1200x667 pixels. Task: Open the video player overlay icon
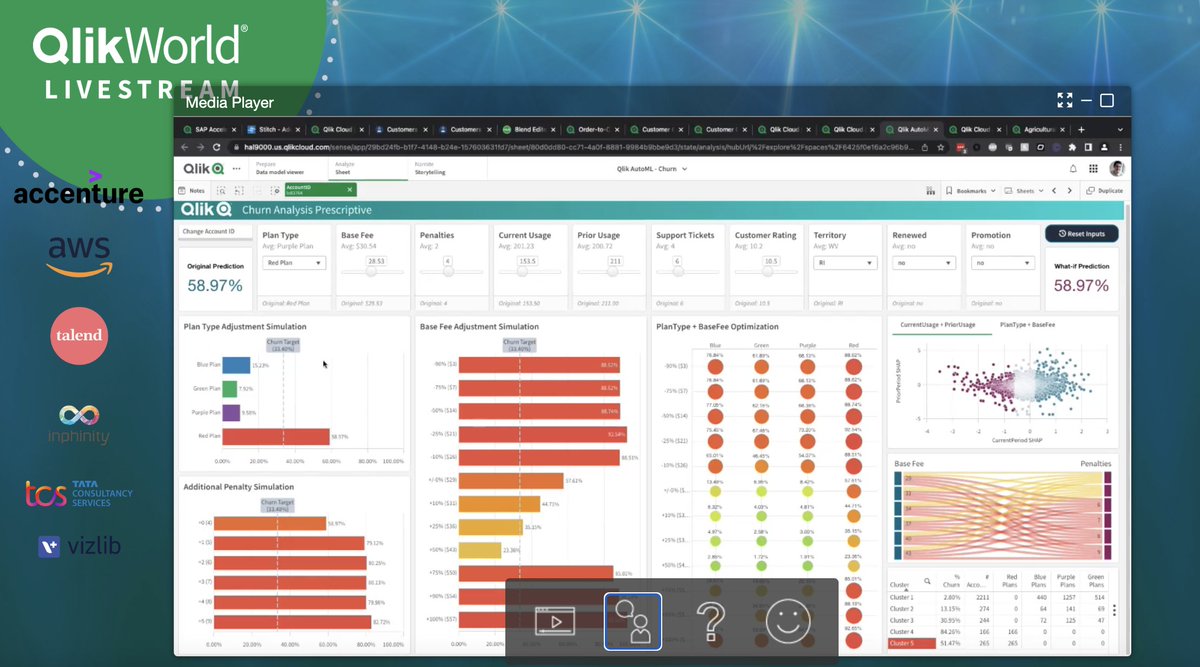(555, 622)
